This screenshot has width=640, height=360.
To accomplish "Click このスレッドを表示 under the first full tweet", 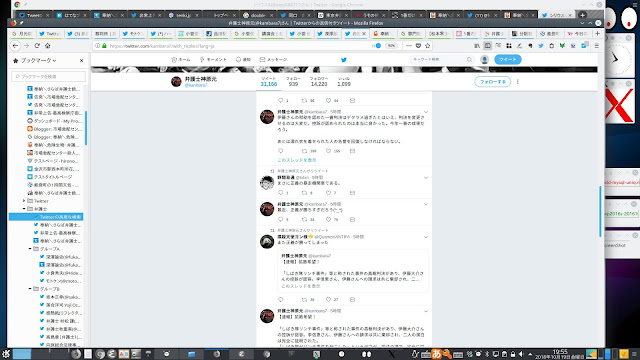I will click(x=297, y=160).
